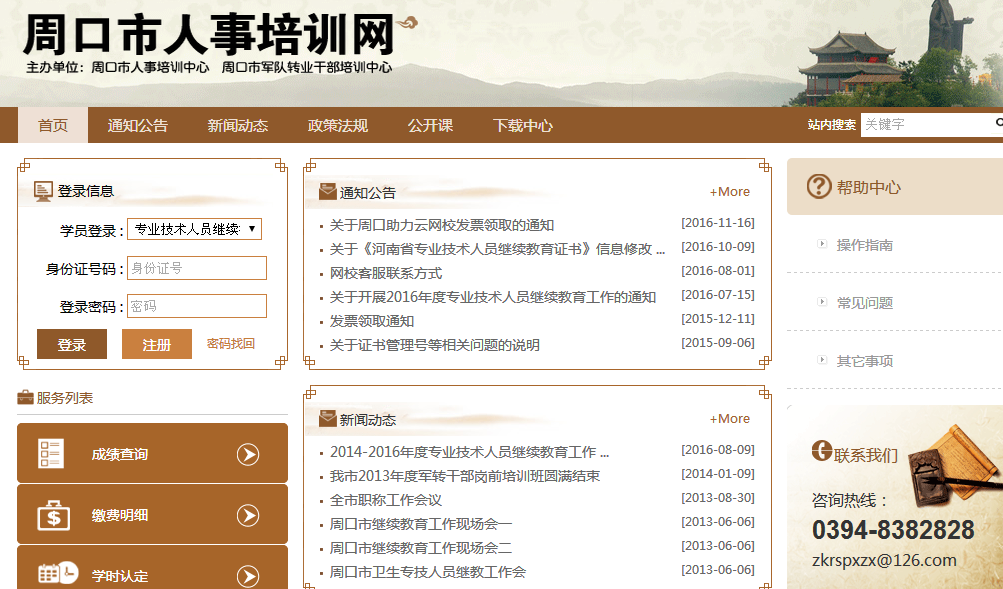Open the 通知公告 navigation tab
Screen dimensions: 1003x589
(138, 126)
